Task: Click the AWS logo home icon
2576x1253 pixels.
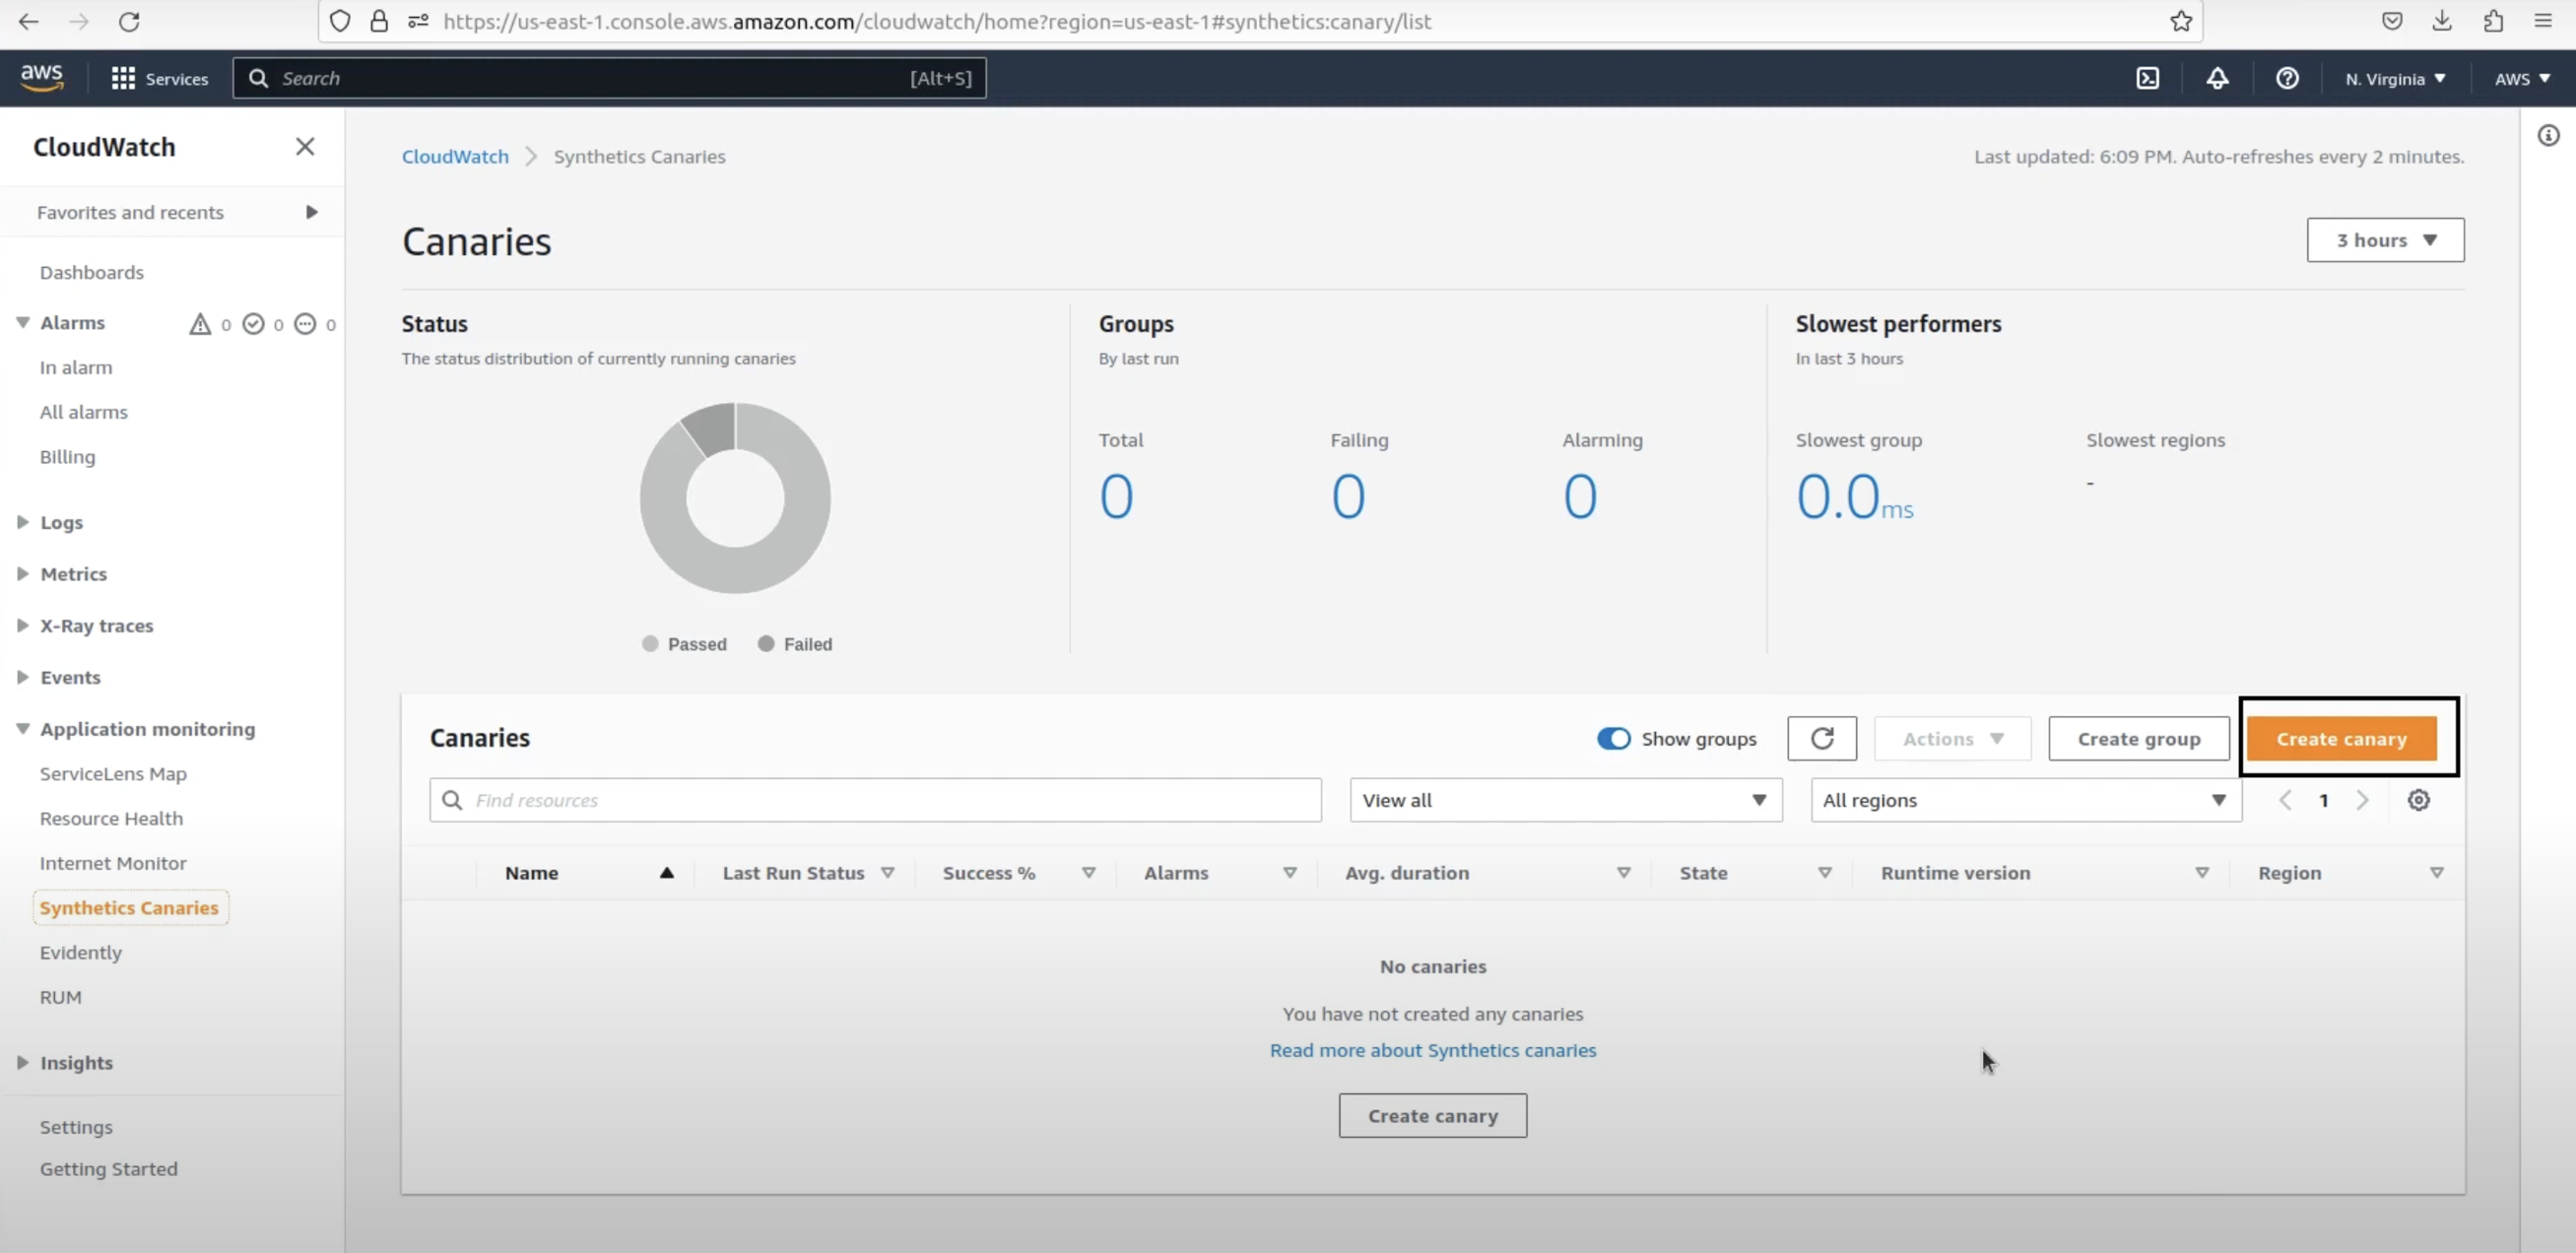Action: (x=42, y=77)
